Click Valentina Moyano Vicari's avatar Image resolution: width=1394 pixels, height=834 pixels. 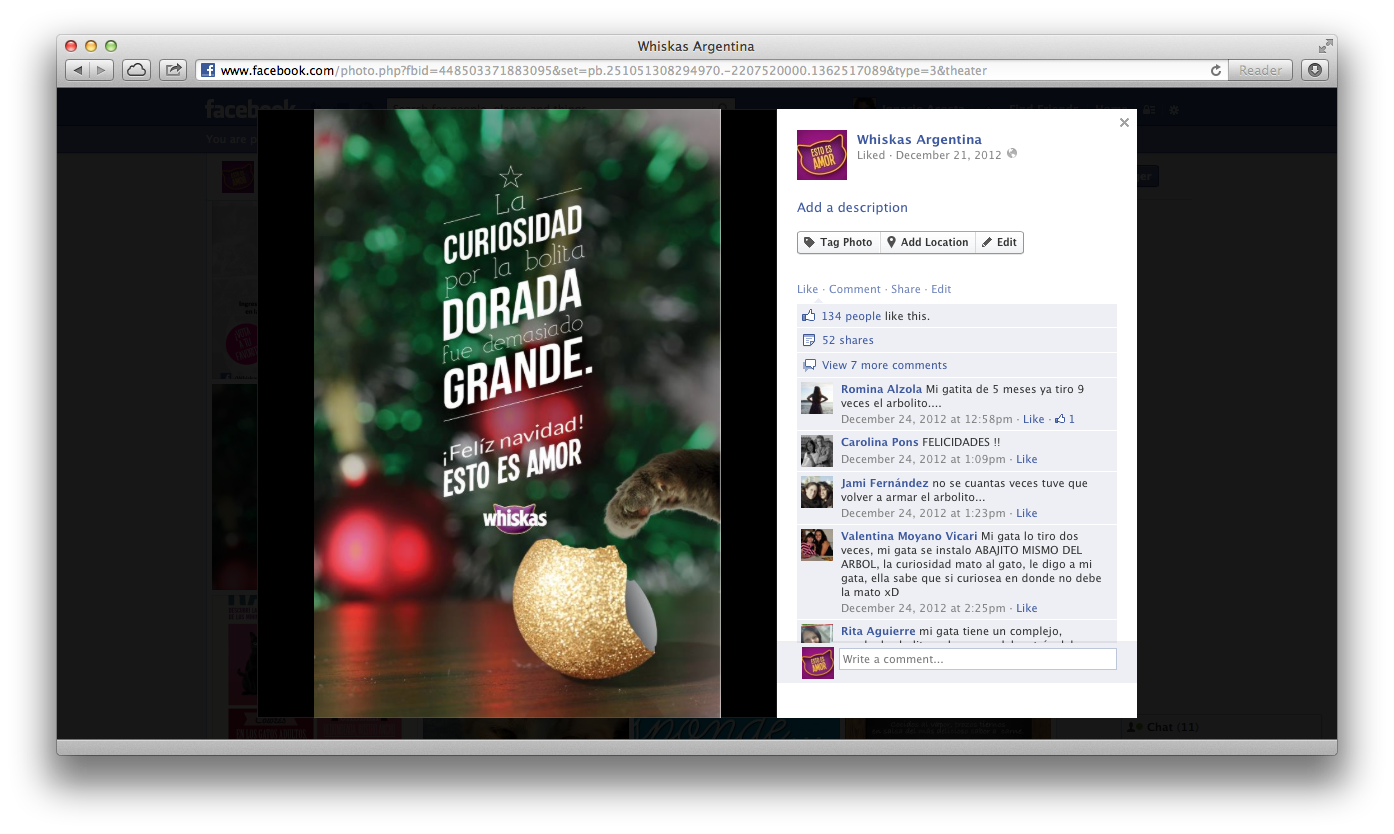pos(817,545)
